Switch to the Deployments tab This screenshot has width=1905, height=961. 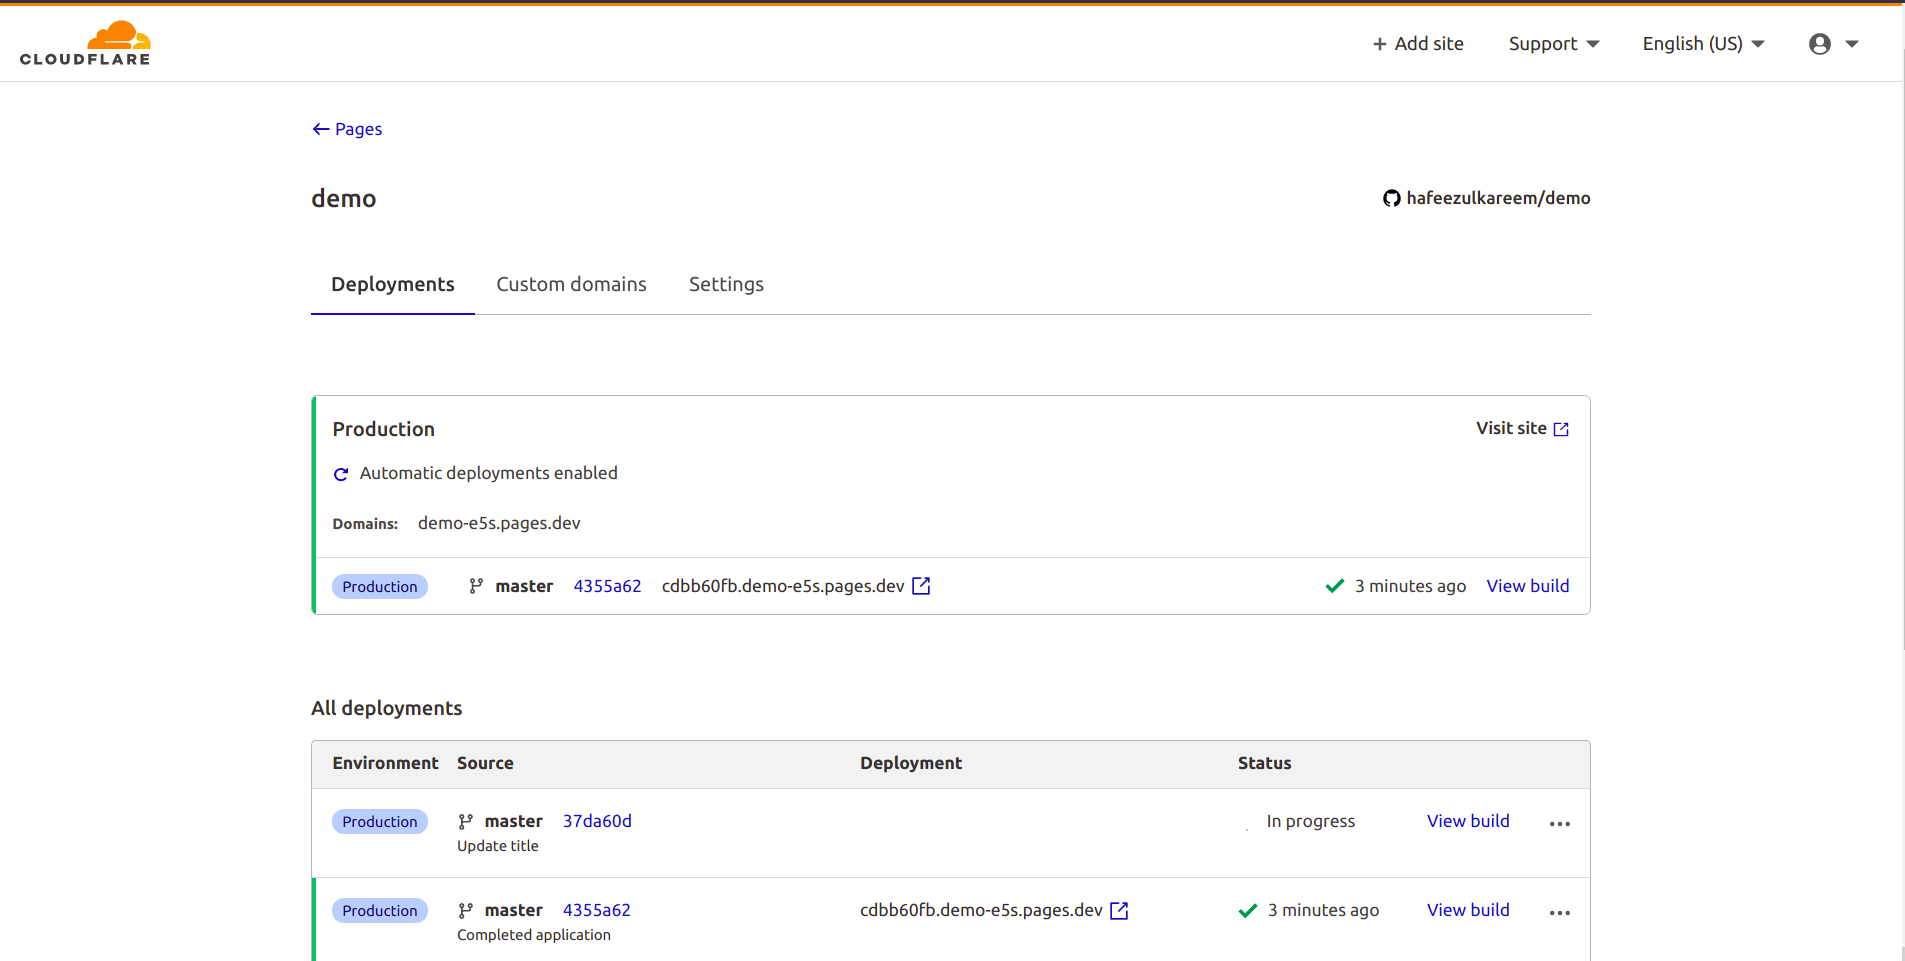tap(393, 284)
